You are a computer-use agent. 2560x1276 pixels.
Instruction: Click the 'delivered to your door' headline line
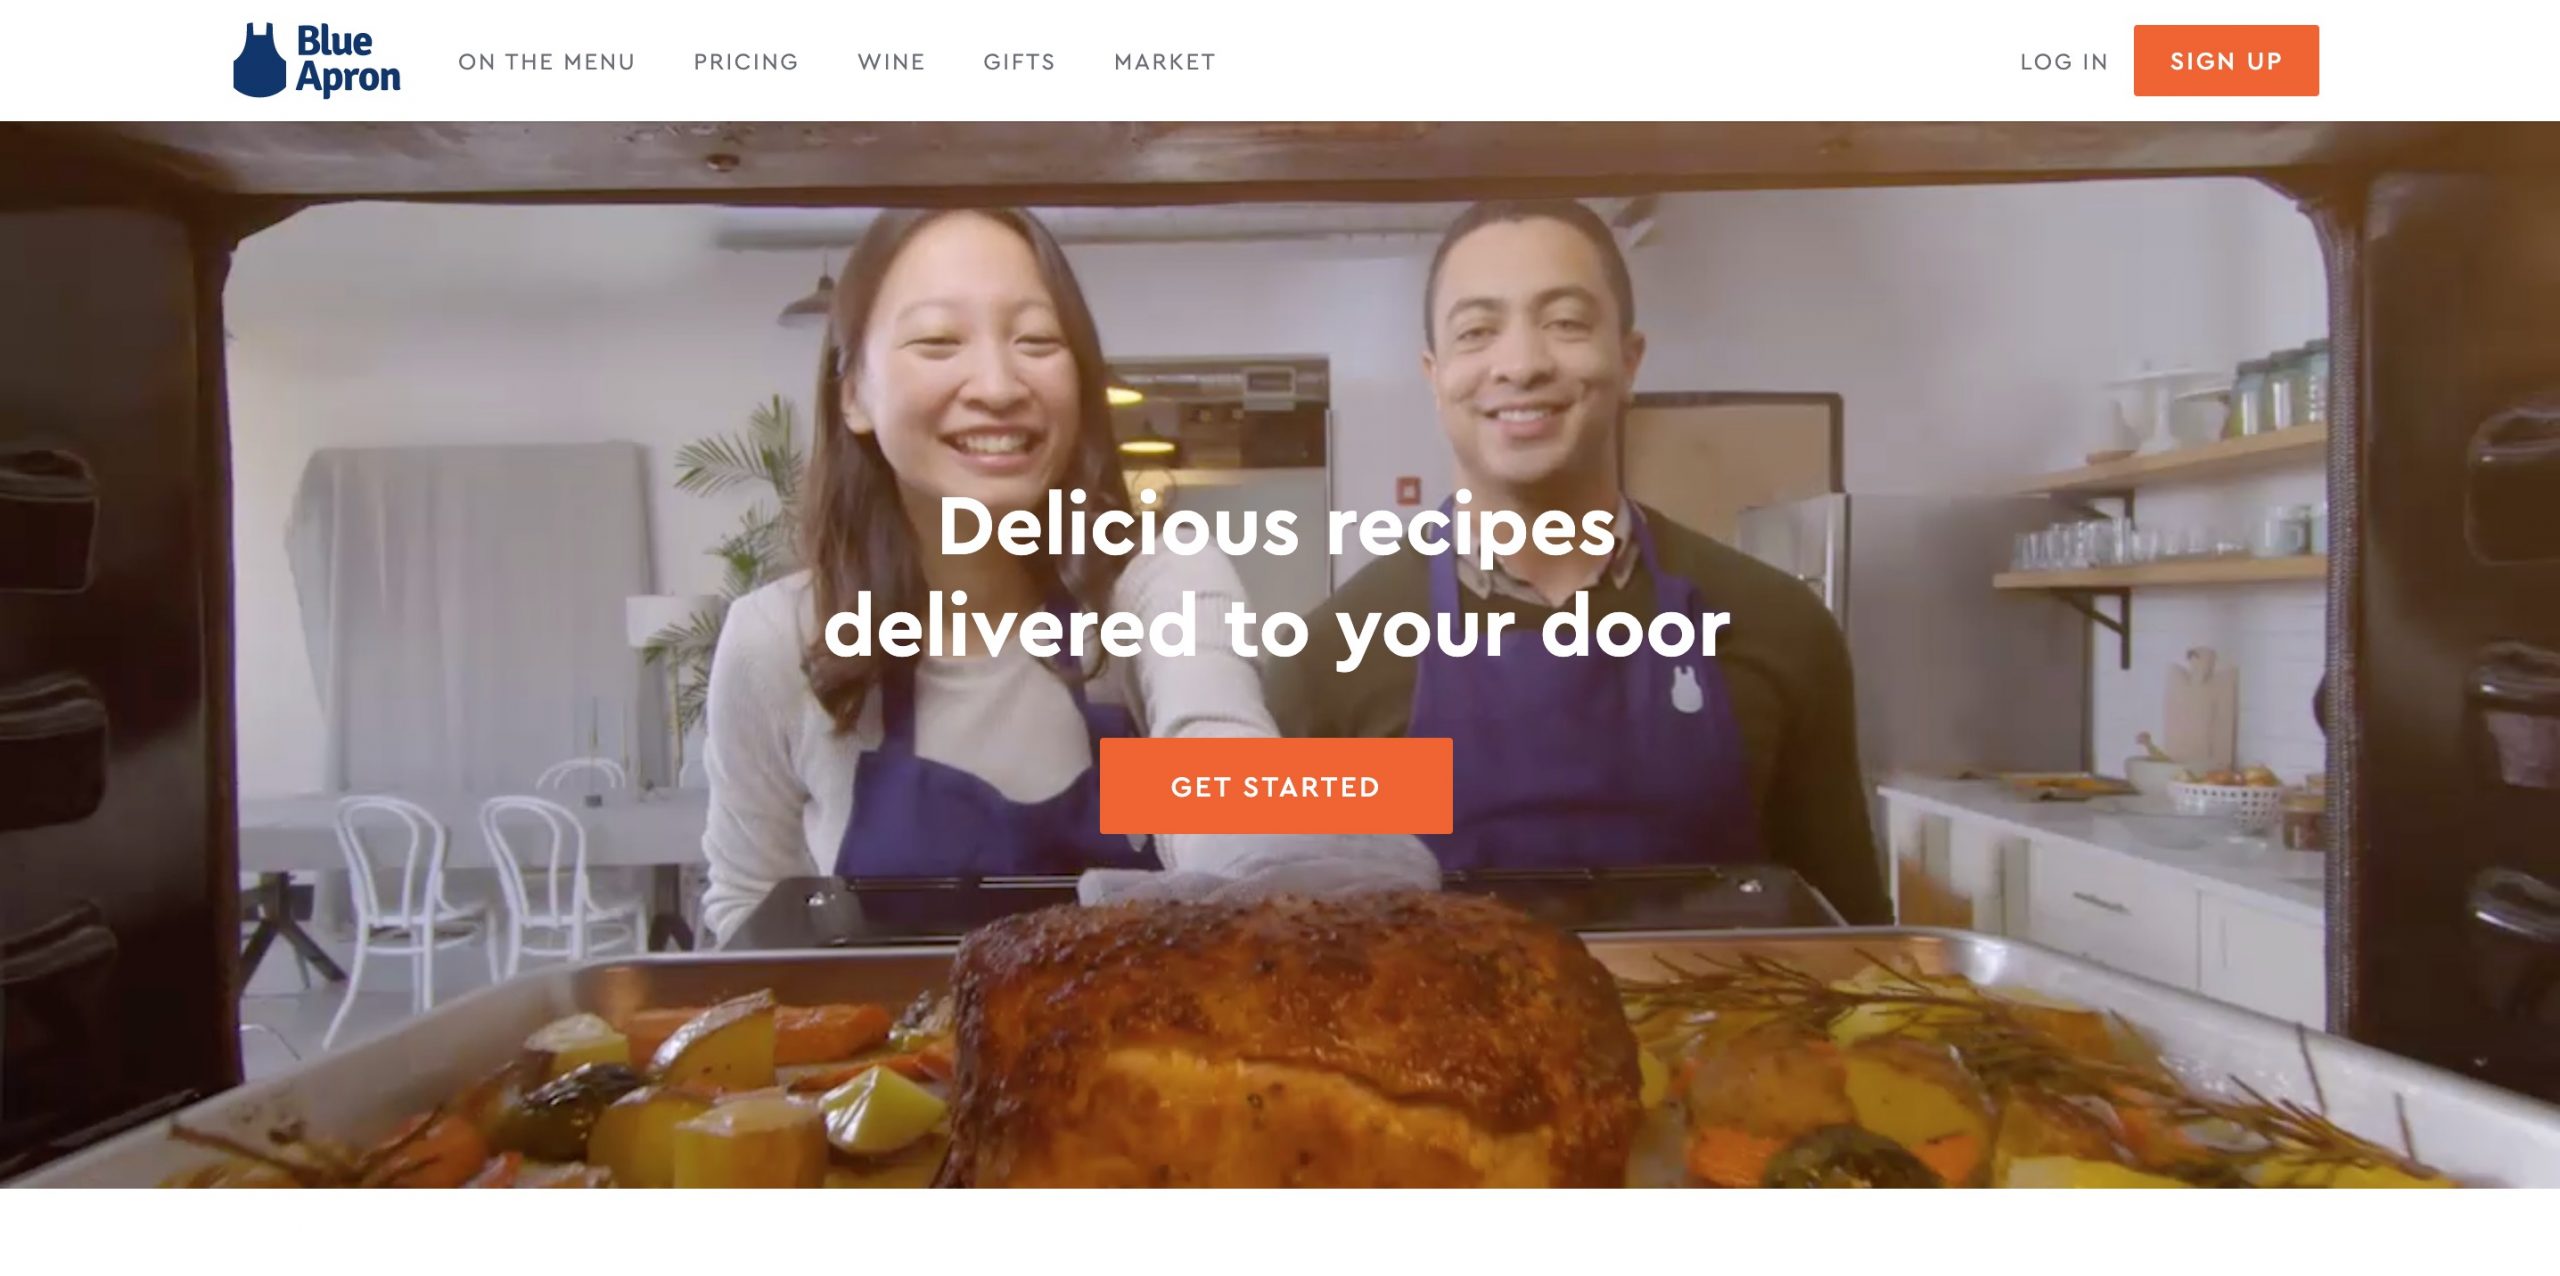(x=1276, y=627)
